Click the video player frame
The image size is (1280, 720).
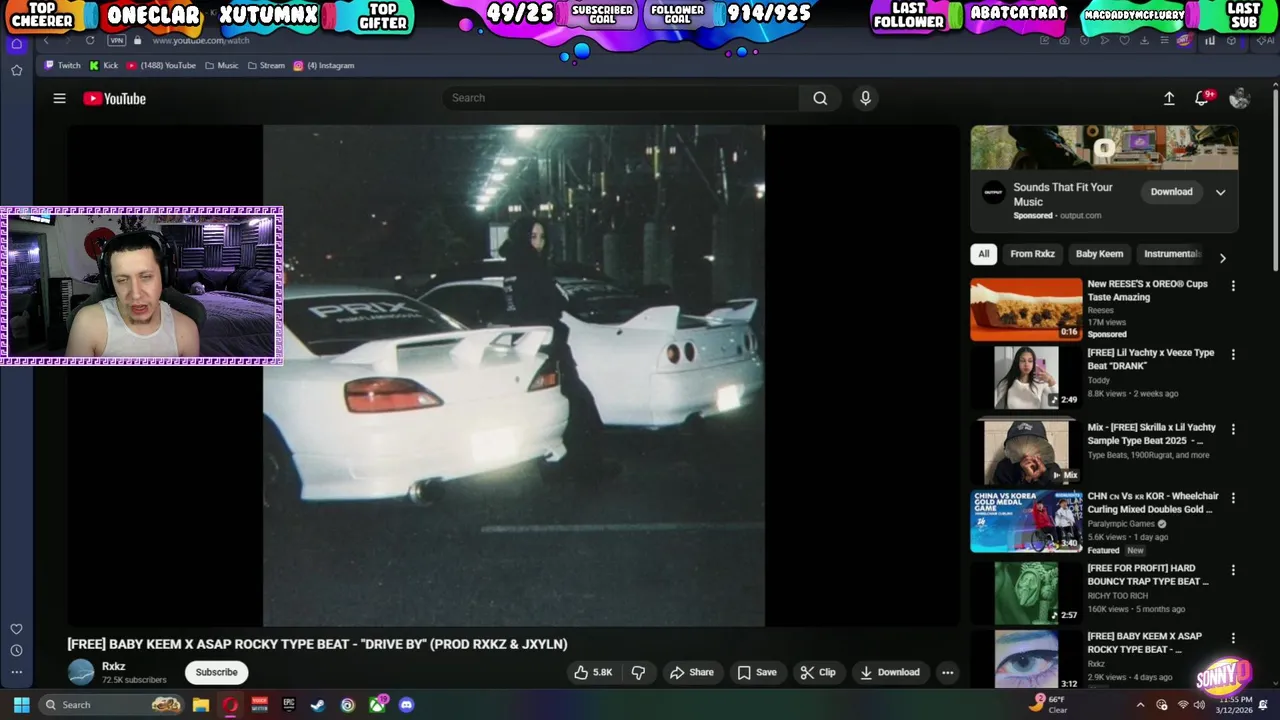pyautogui.click(x=514, y=375)
